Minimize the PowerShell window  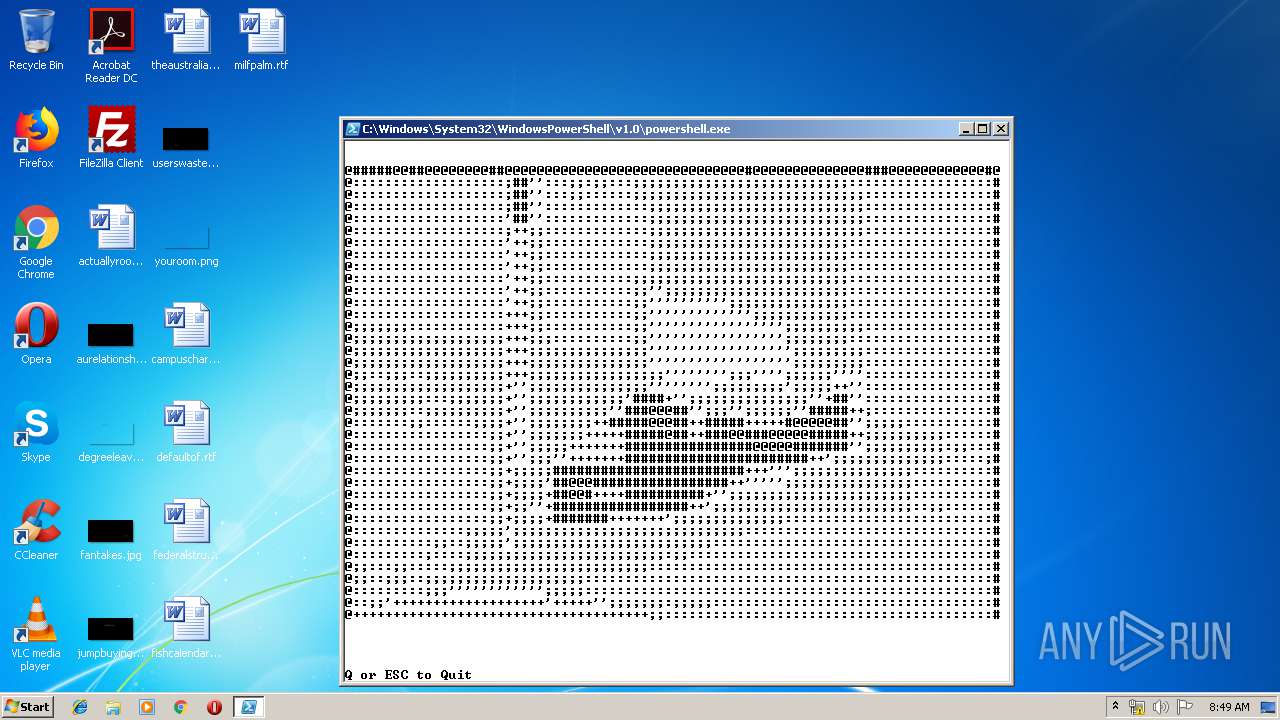tap(966, 129)
